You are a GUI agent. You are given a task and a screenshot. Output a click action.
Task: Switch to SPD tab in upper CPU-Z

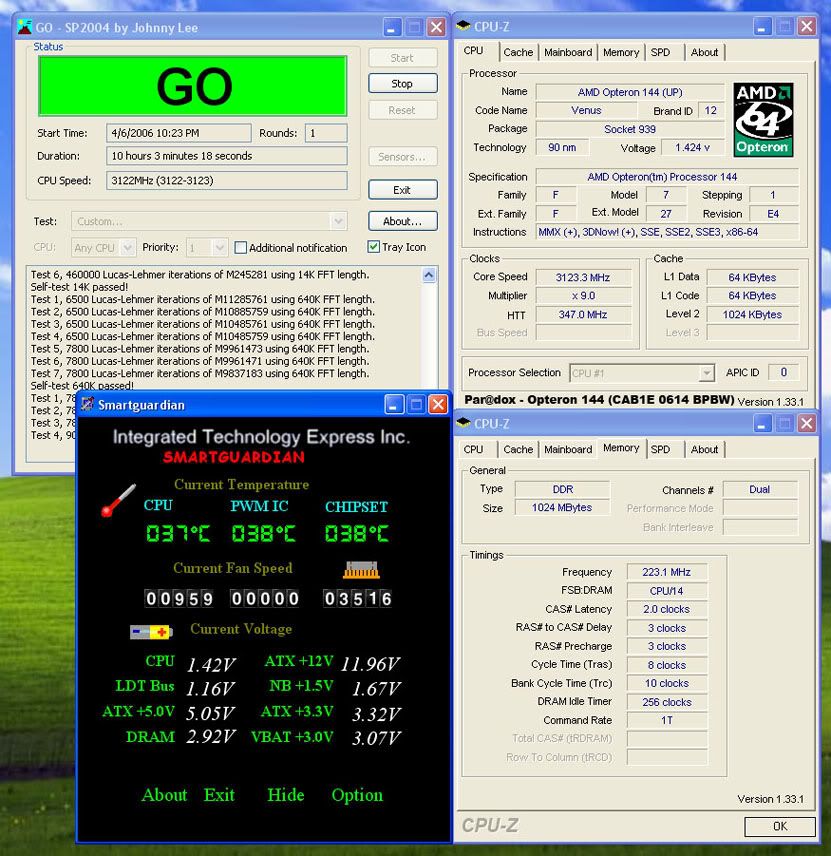pyautogui.click(x=660, y=52)
